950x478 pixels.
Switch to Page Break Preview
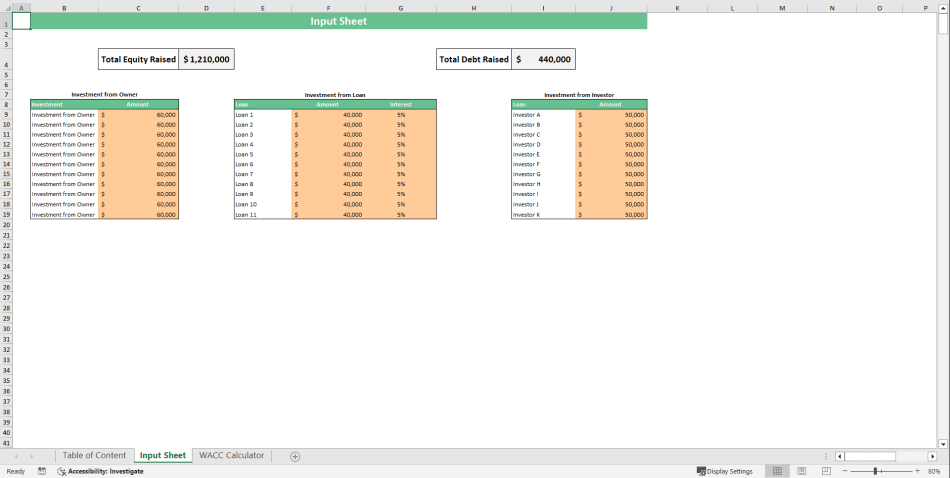click(x=825, y=471)
